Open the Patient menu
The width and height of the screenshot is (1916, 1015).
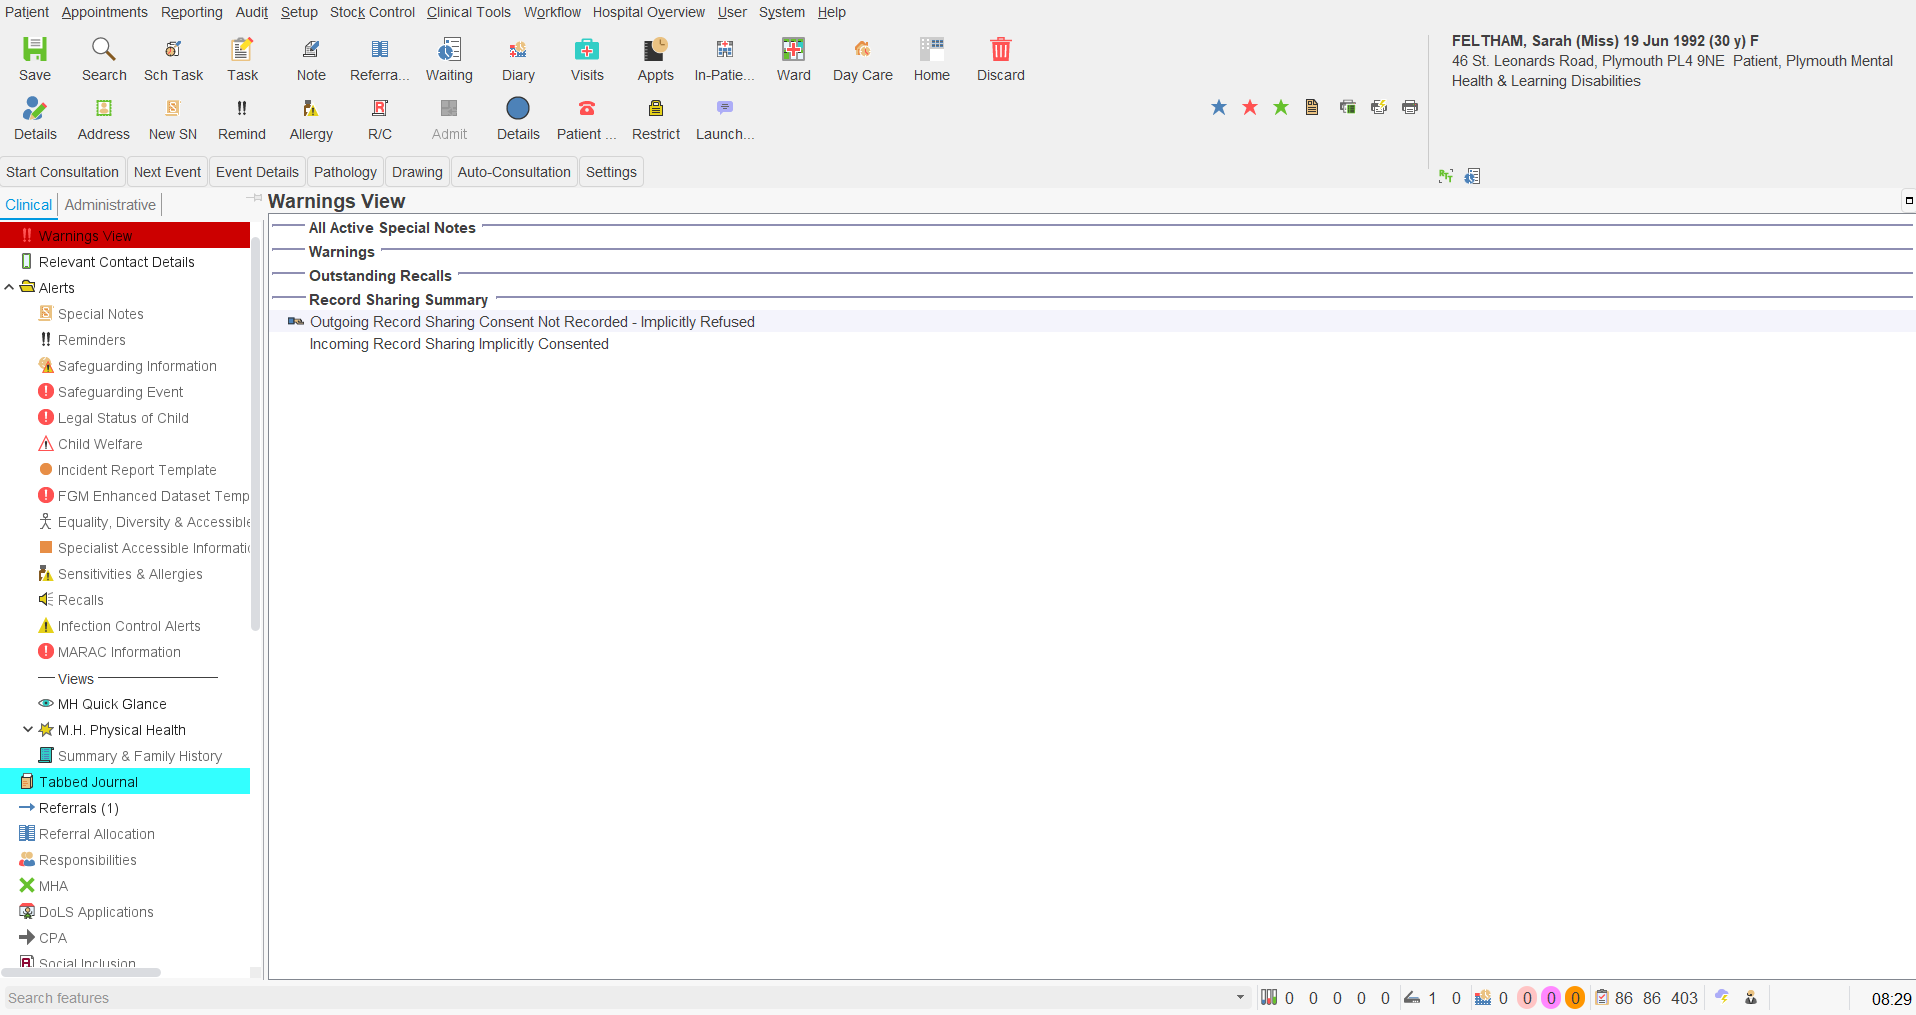pyautogui.click(x=27, y=12)
